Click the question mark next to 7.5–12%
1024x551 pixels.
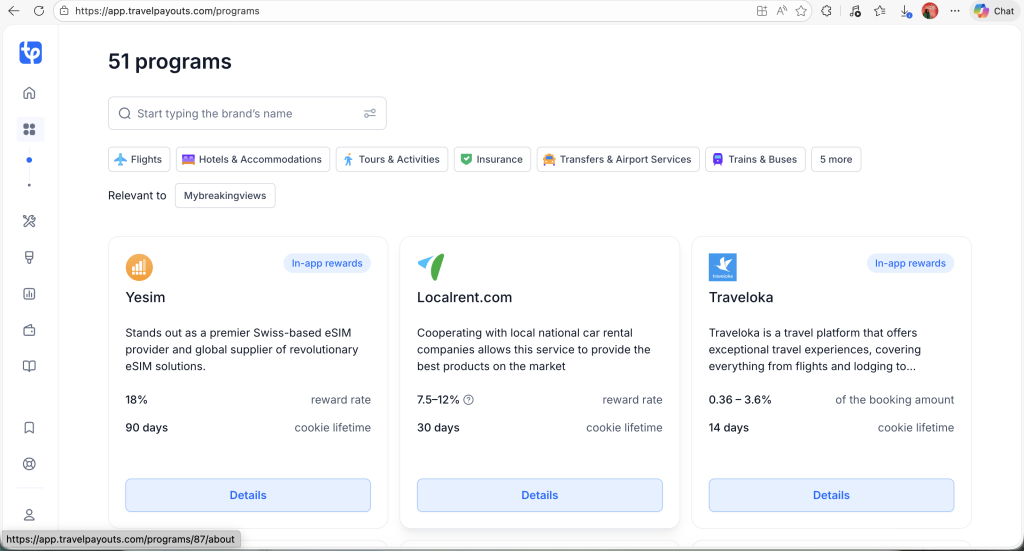(x=468, y=400)
